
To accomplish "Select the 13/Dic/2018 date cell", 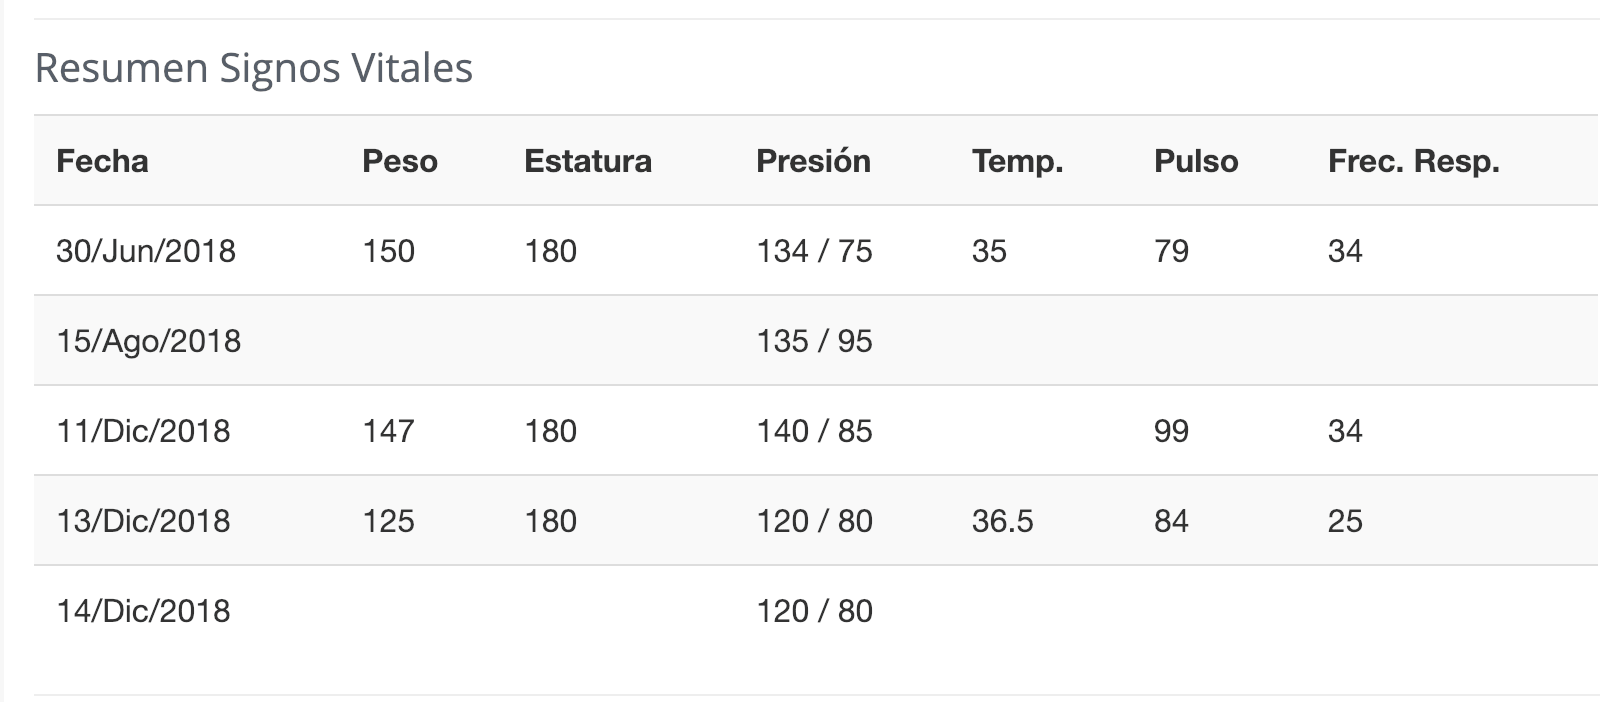I will (143, 521).
